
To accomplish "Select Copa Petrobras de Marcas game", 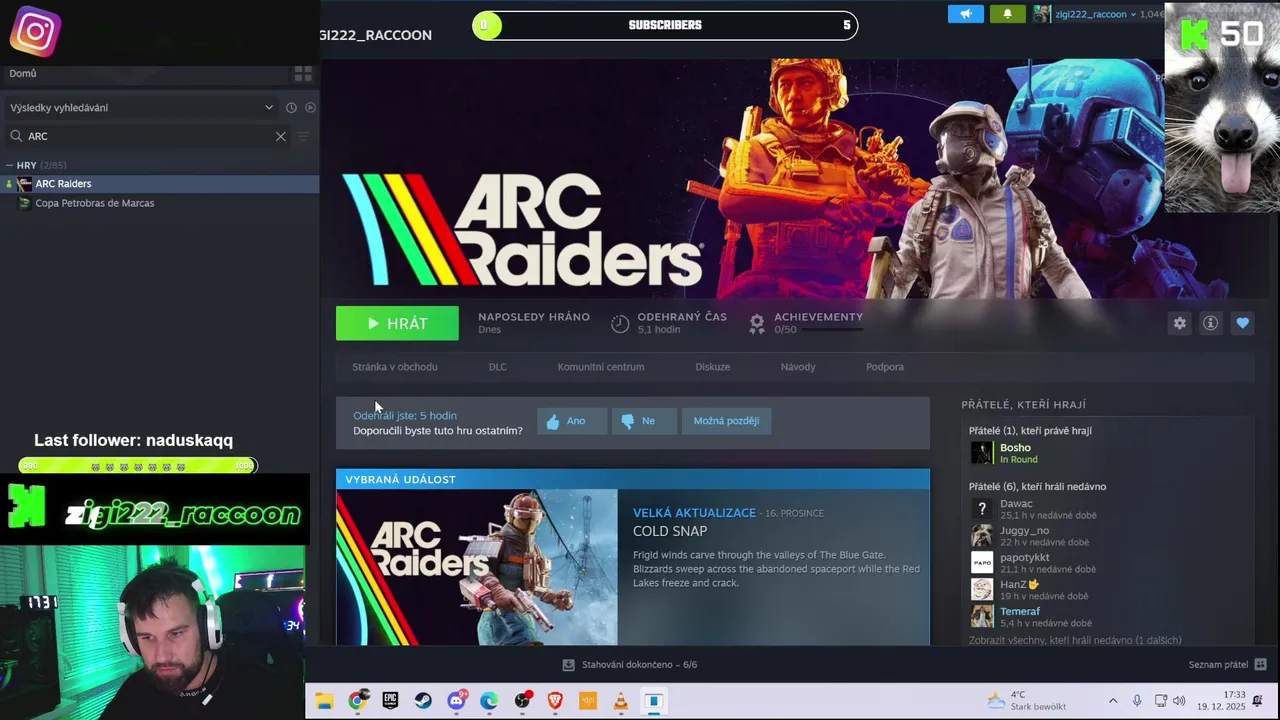I will click(x=160, y=203).
